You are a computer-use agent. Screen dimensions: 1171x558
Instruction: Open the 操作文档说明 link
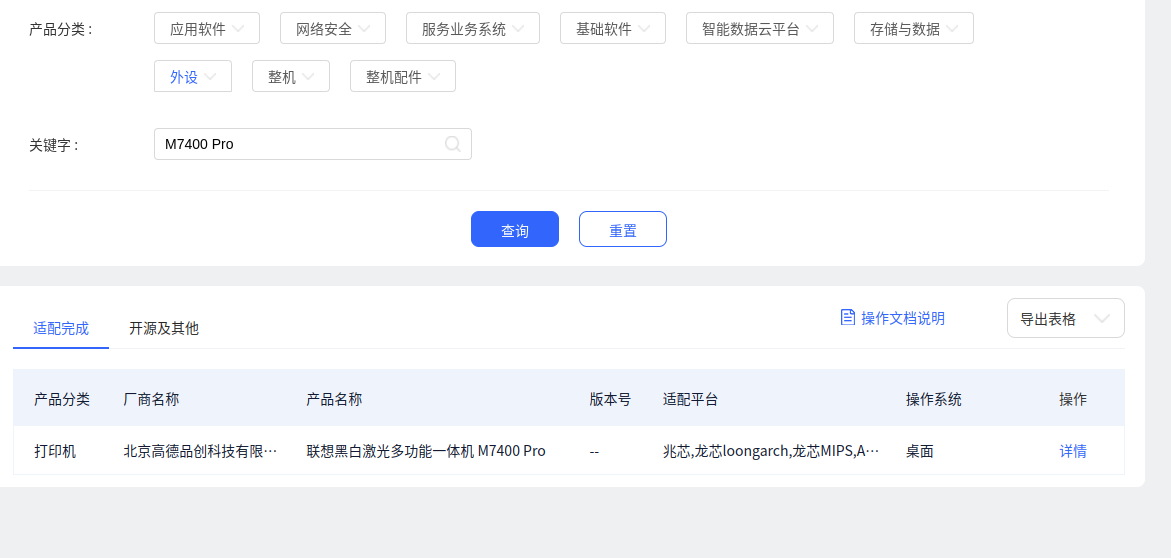click(x=902, y=318)
